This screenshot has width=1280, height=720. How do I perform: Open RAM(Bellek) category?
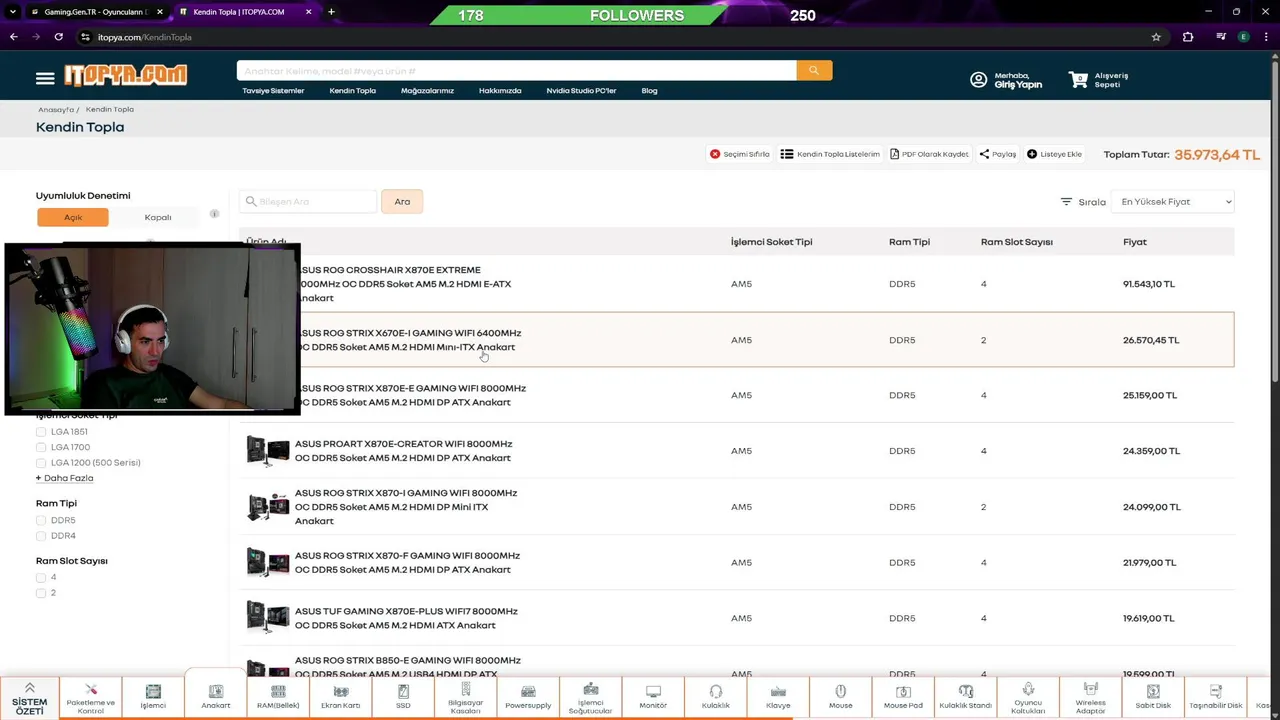click(x=278, y=698)
